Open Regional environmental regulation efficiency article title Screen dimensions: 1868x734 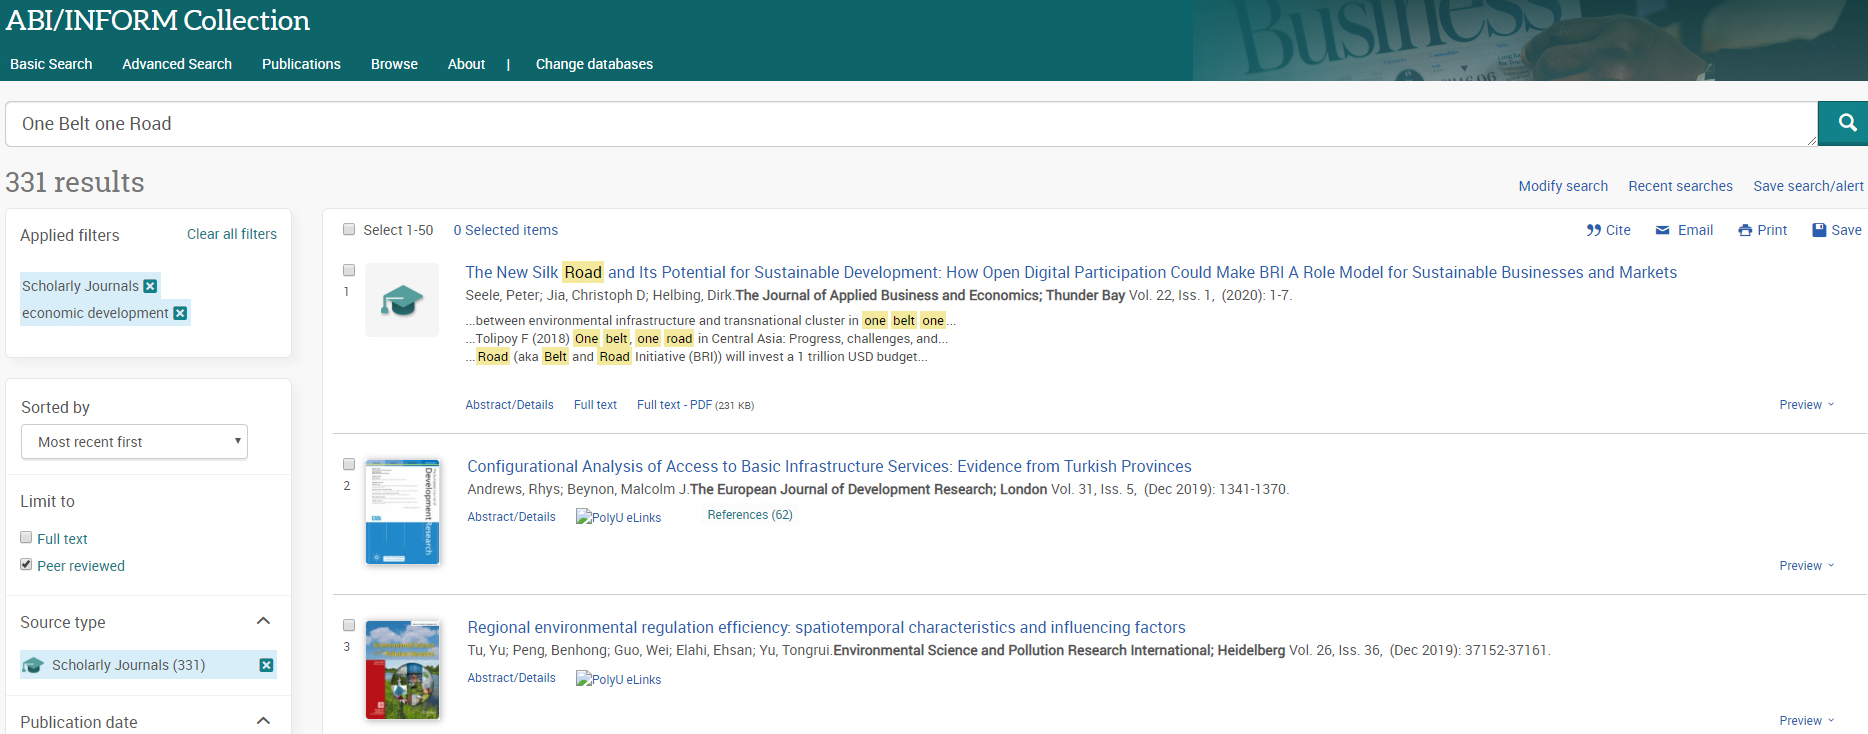coord(826,627)
